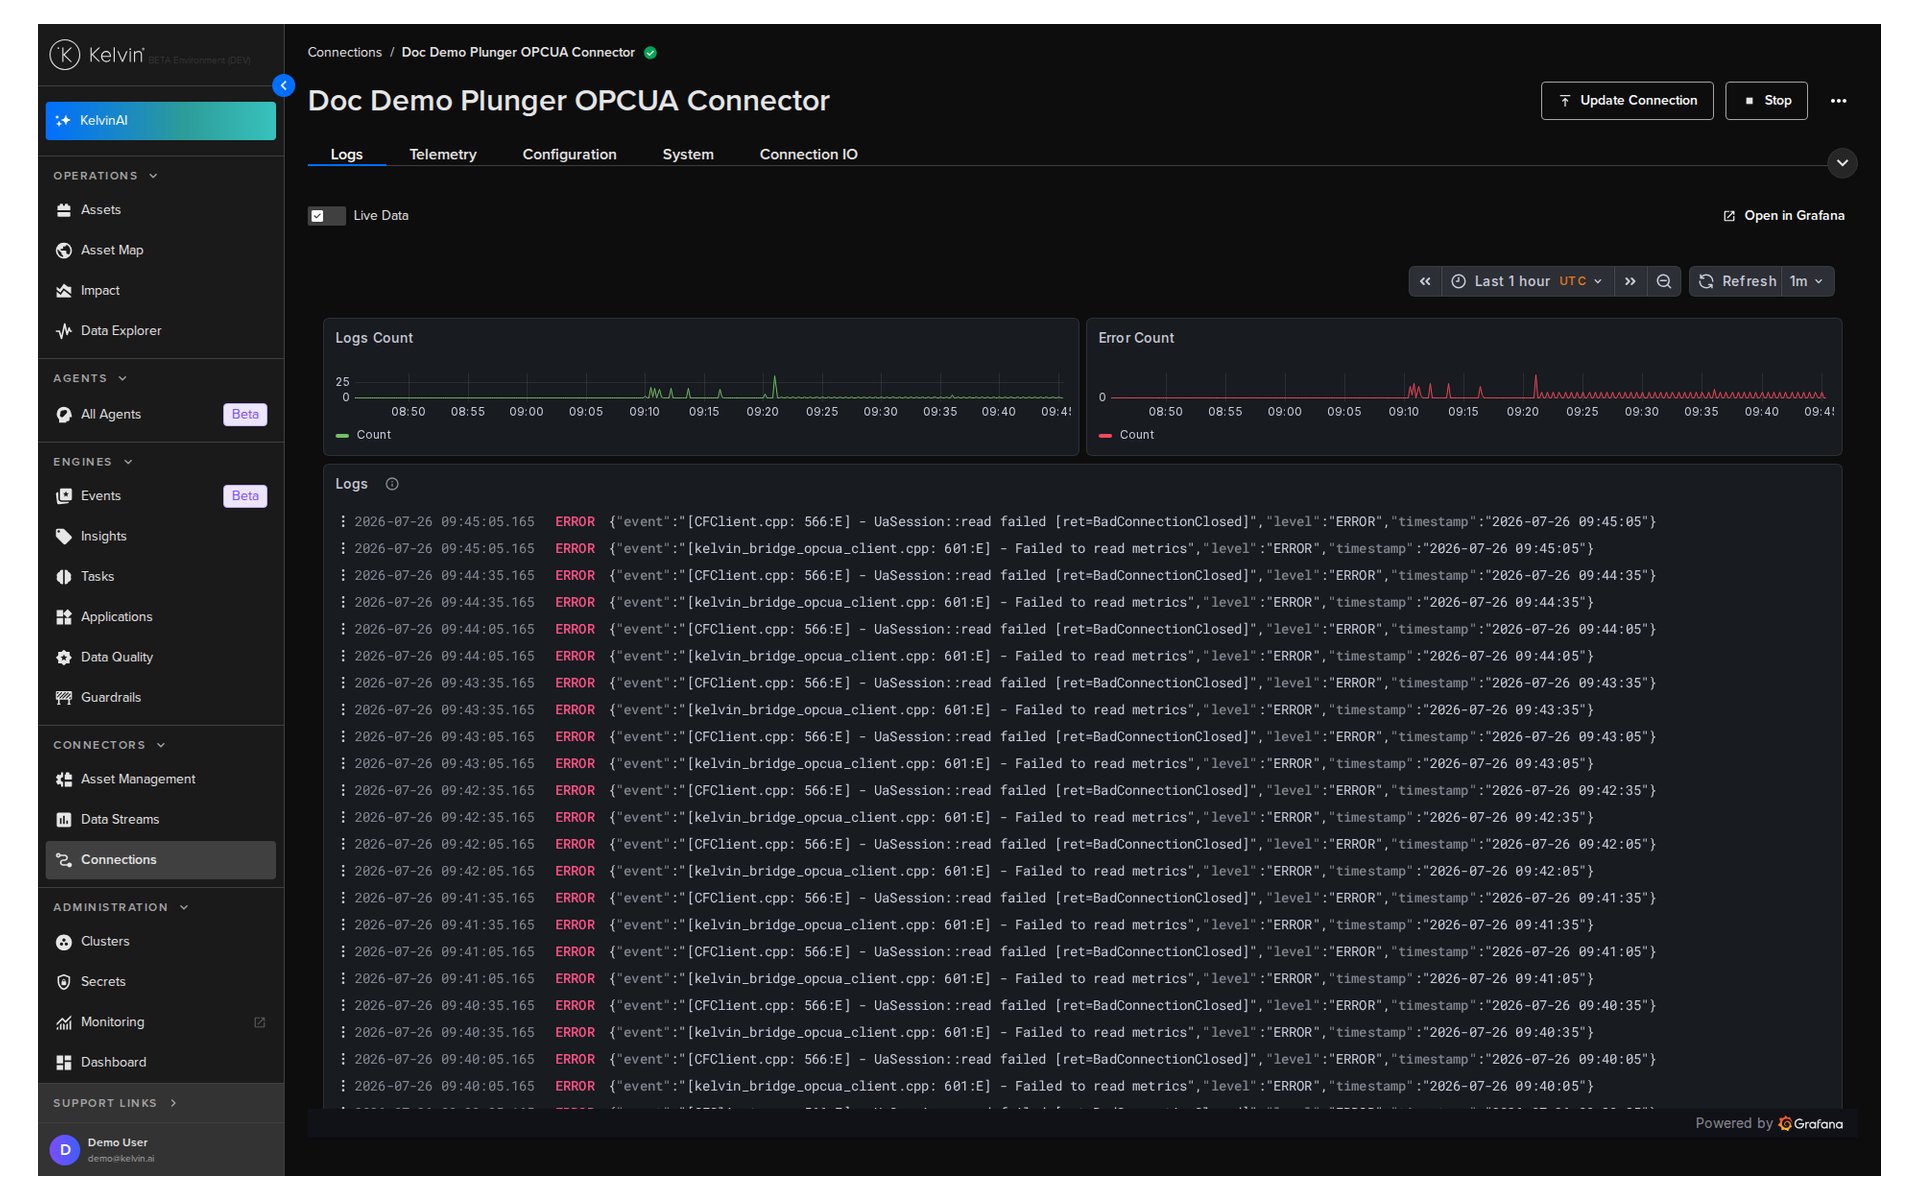Switch to the System tab
This screenshot has width=1920, height=1200.
(x=688, y=154)
